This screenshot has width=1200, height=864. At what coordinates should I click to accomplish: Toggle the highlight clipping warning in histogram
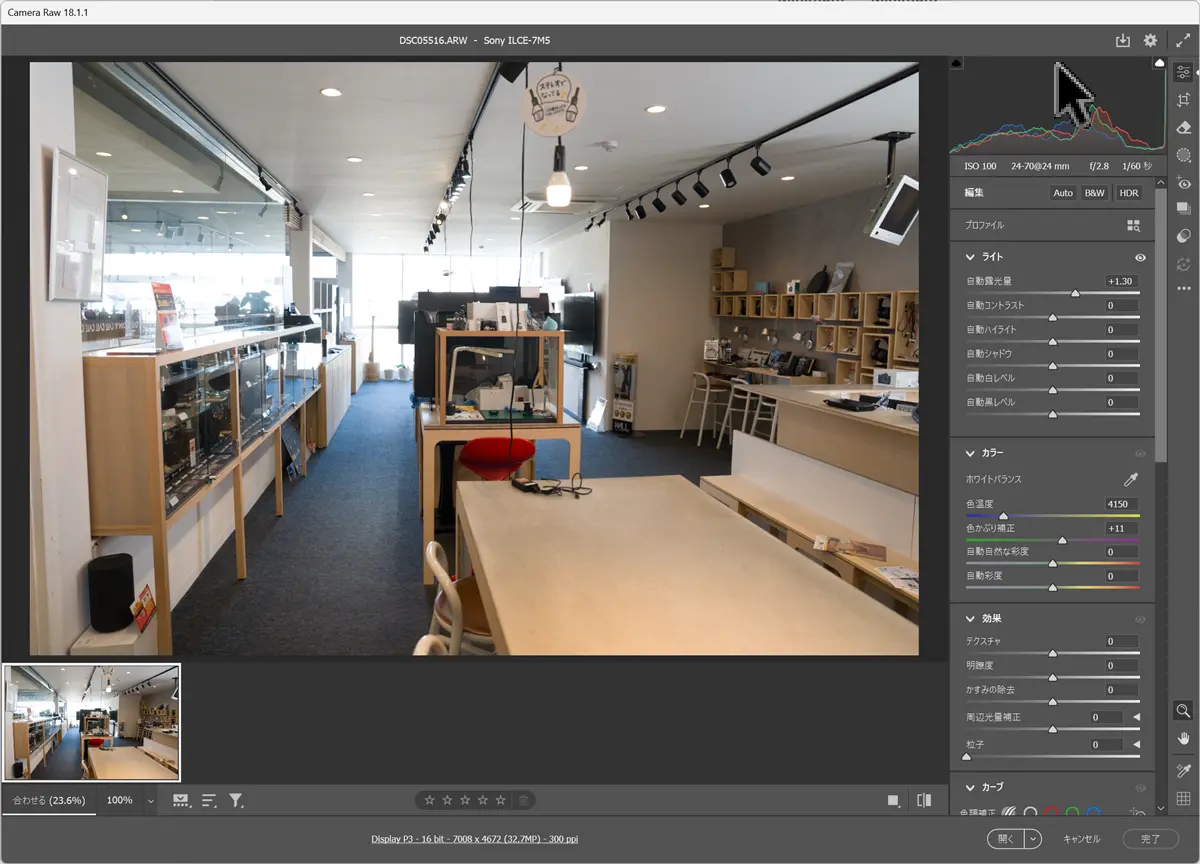1159,63
